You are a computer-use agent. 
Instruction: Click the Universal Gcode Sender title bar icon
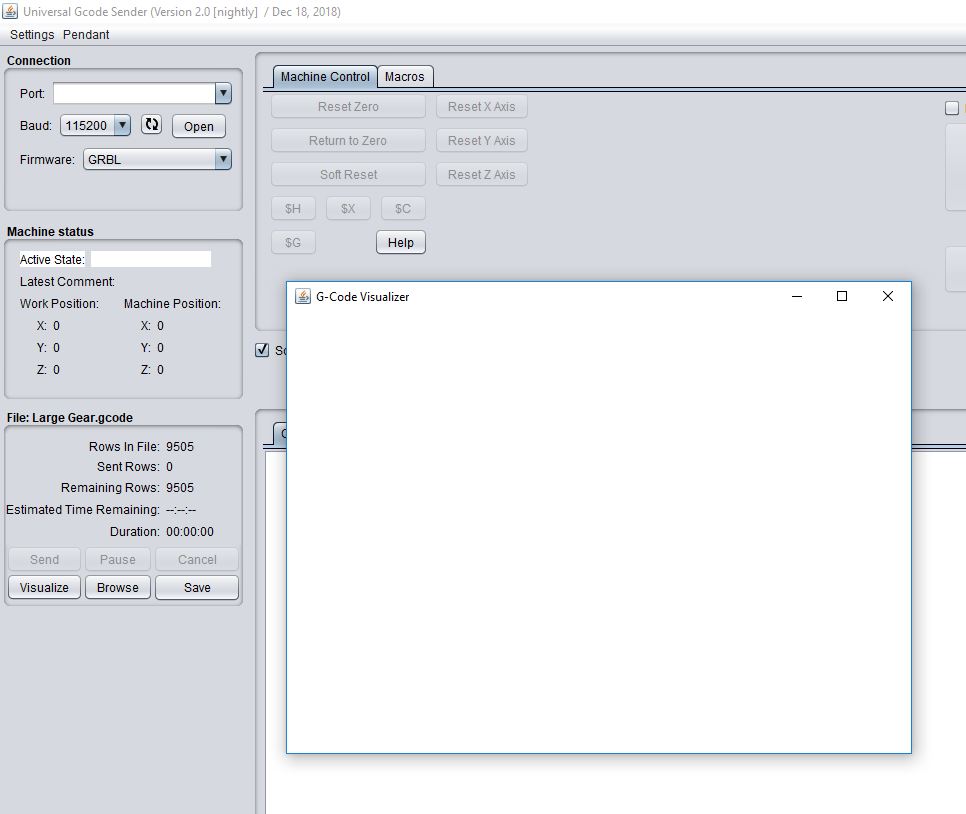(x=10, y=11)
